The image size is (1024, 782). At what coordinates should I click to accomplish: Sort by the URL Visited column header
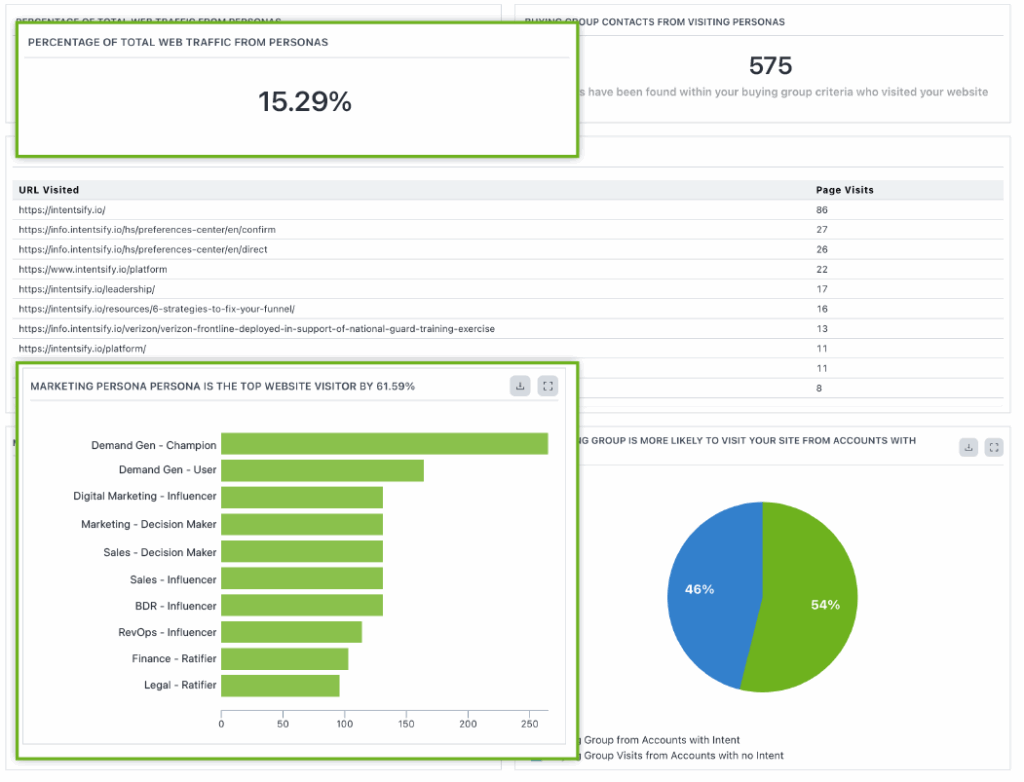[49, 190]
